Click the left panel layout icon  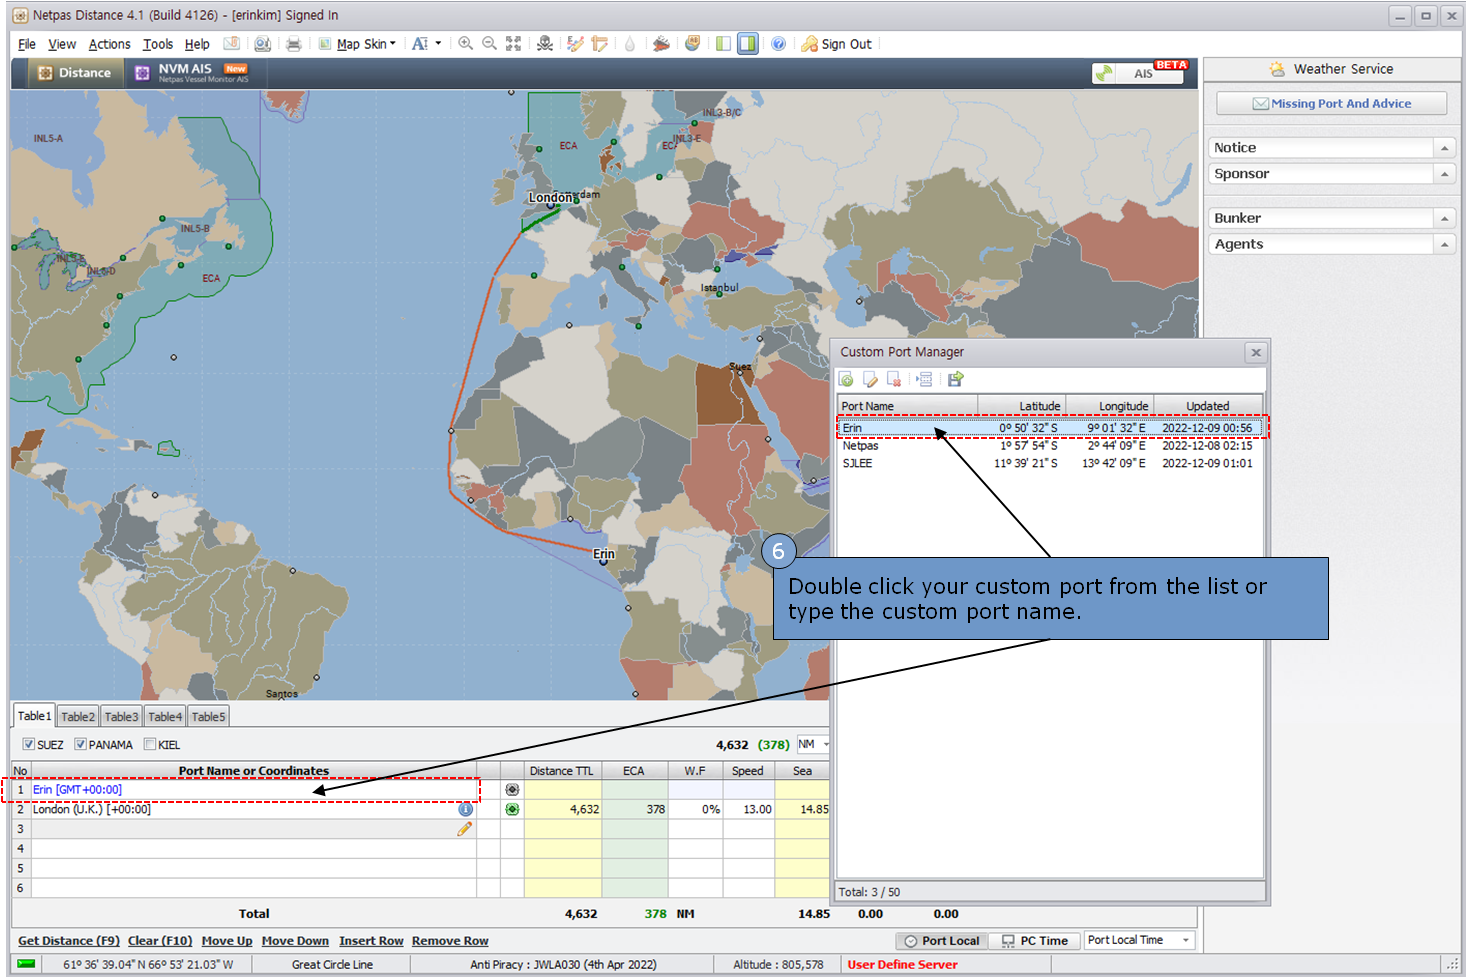723,43
